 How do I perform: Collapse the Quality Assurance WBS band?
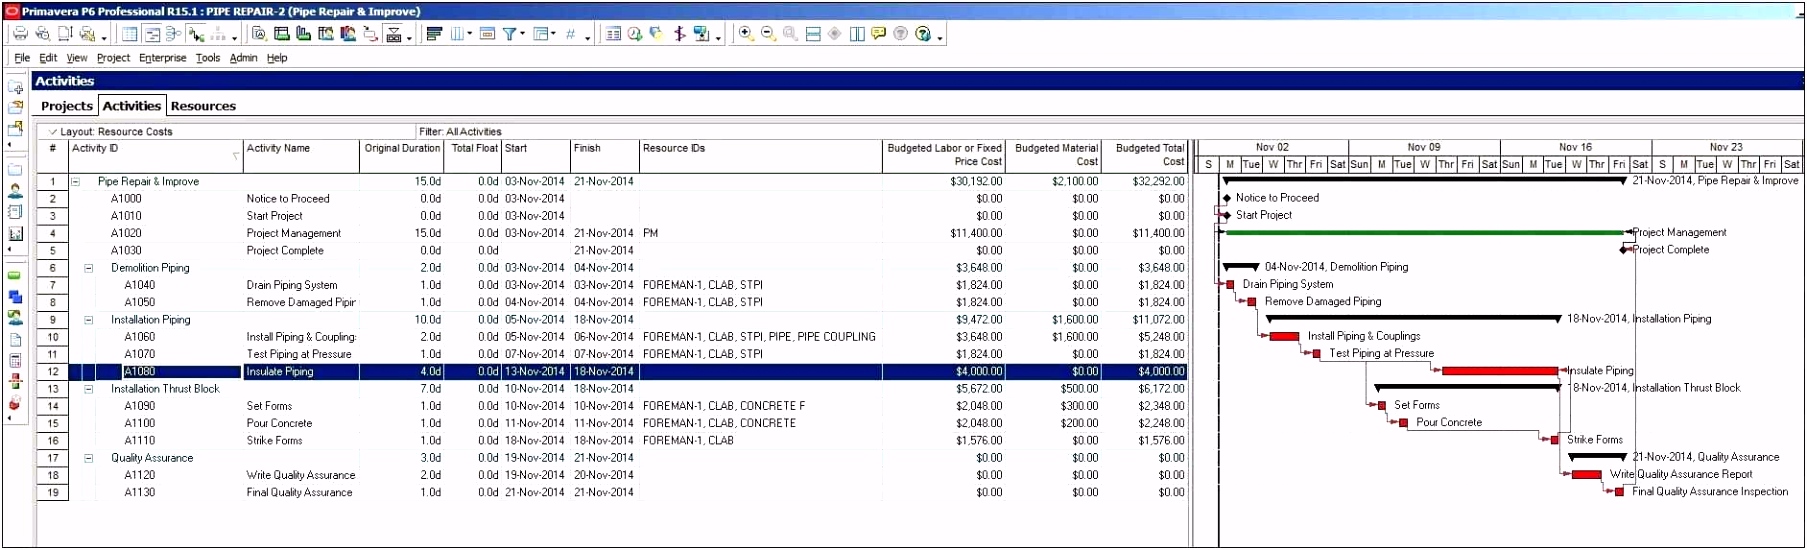tap(88, 458)
